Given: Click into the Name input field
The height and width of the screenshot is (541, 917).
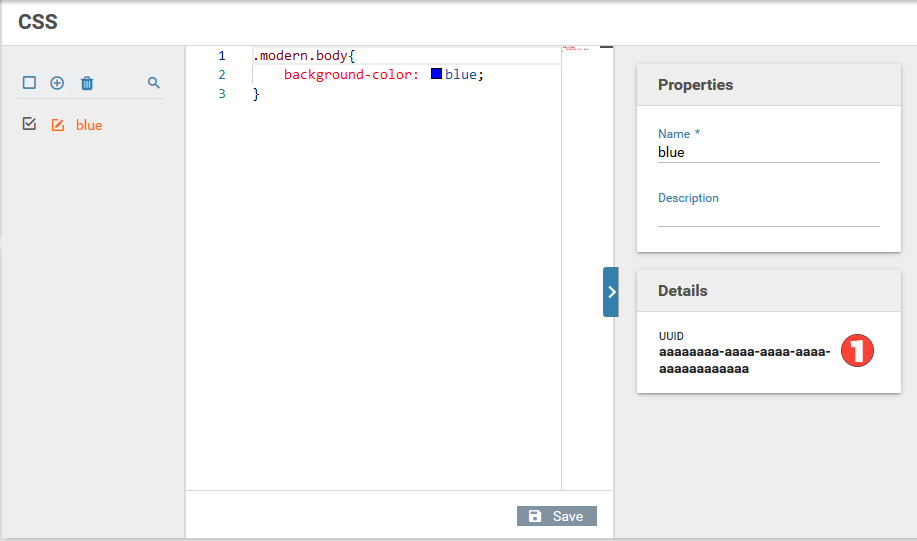Looking at the screenshot, I should [x=768, y=153].
